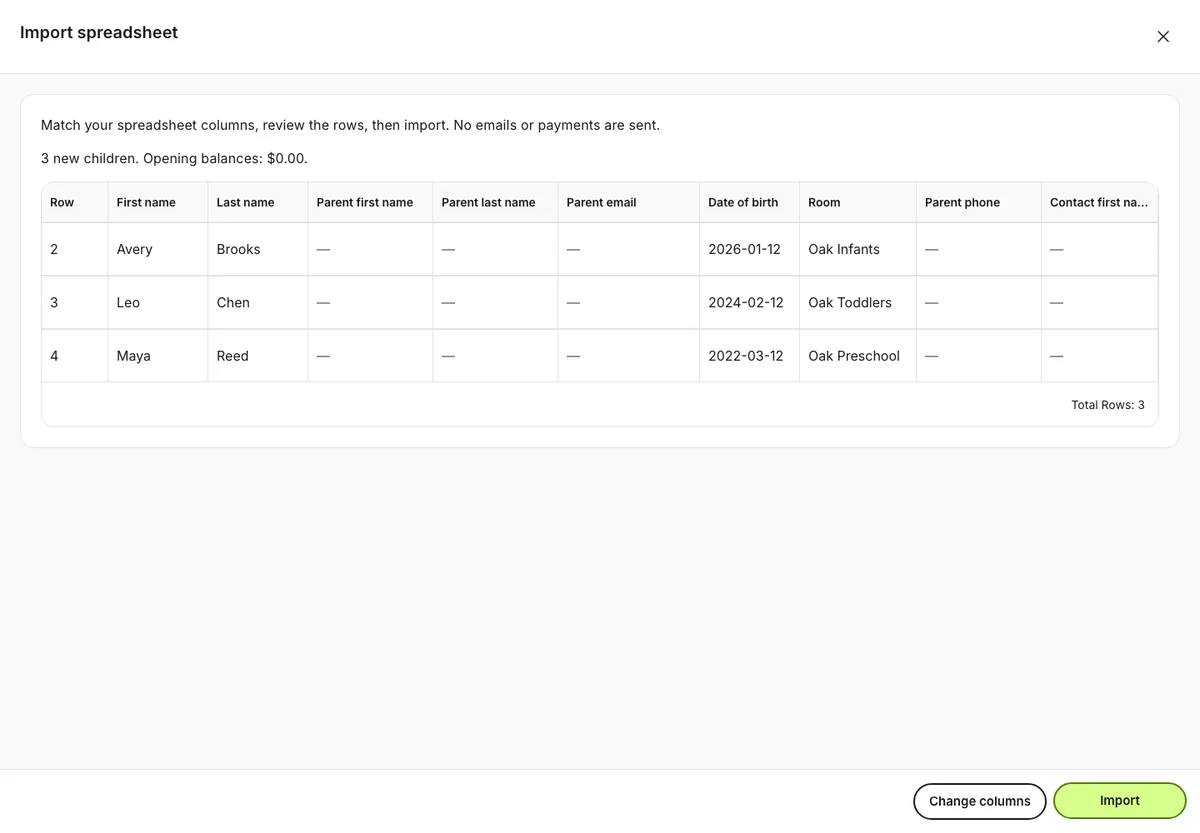Click the Parent email column header
The height and width of the screenshot is (833, 1200).
(629, 202)
